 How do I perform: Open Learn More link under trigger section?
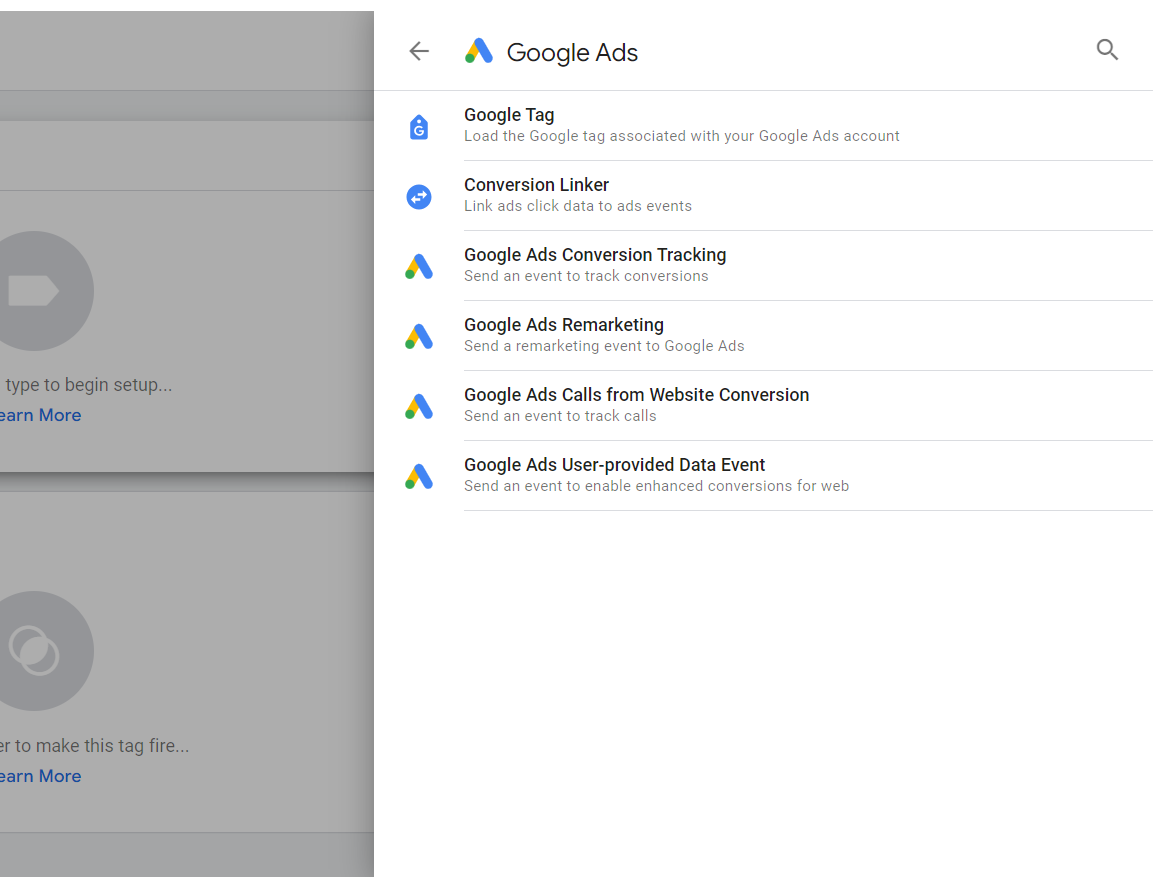click(x=40, y=776)
